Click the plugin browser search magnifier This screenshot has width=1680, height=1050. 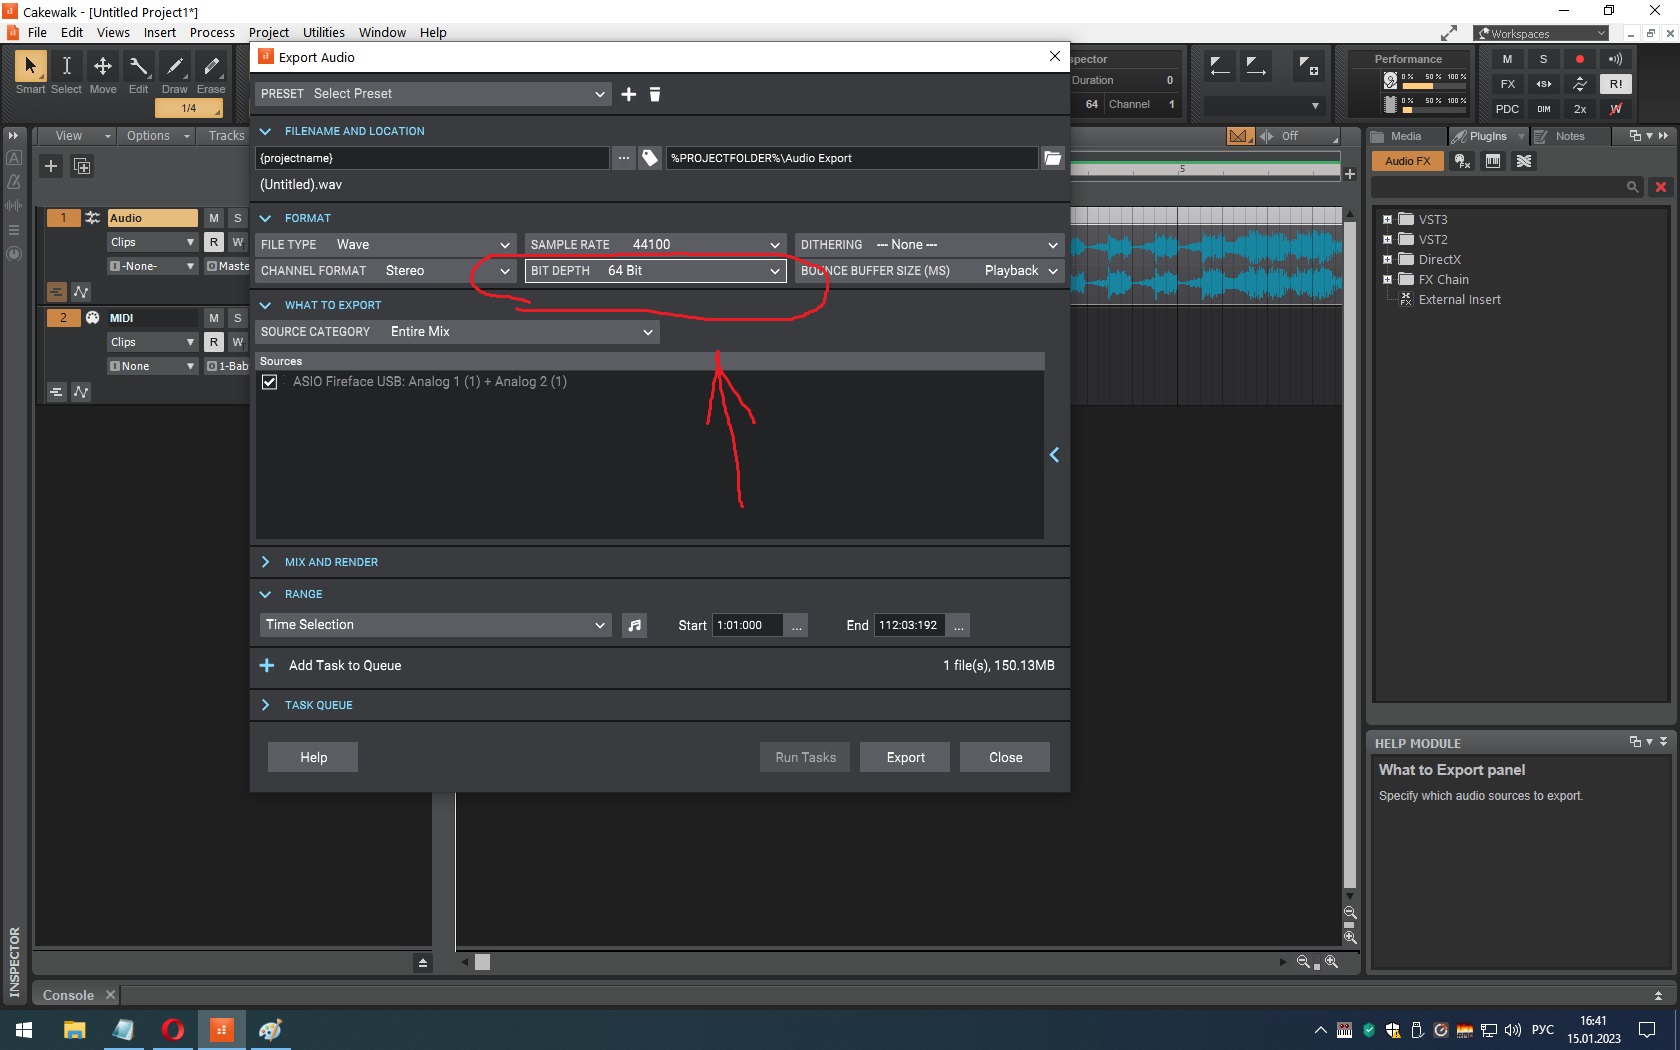pyautogui.click(x=1633, y=187)
